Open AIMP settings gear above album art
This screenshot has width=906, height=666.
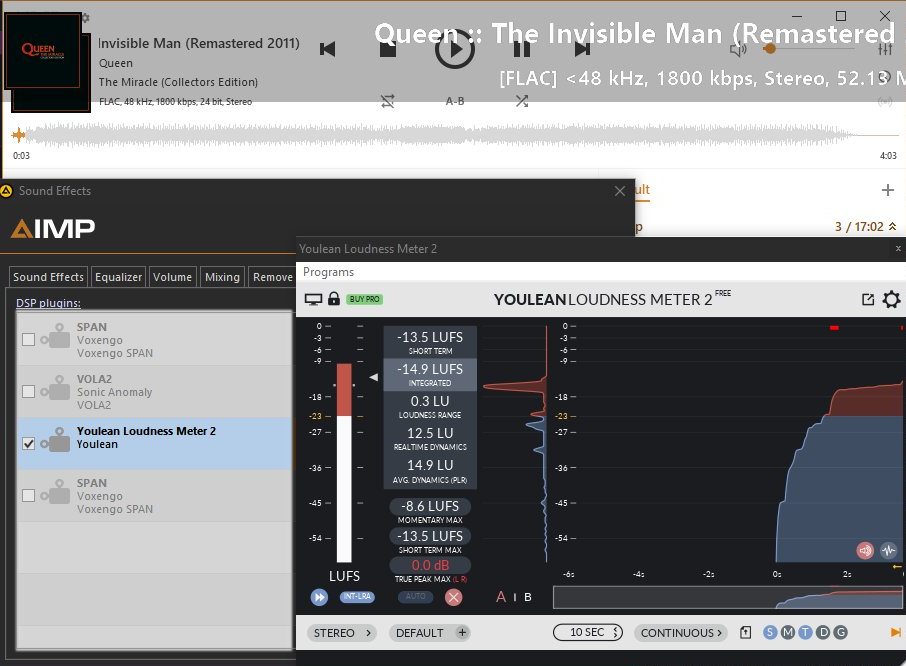(86, 18)
